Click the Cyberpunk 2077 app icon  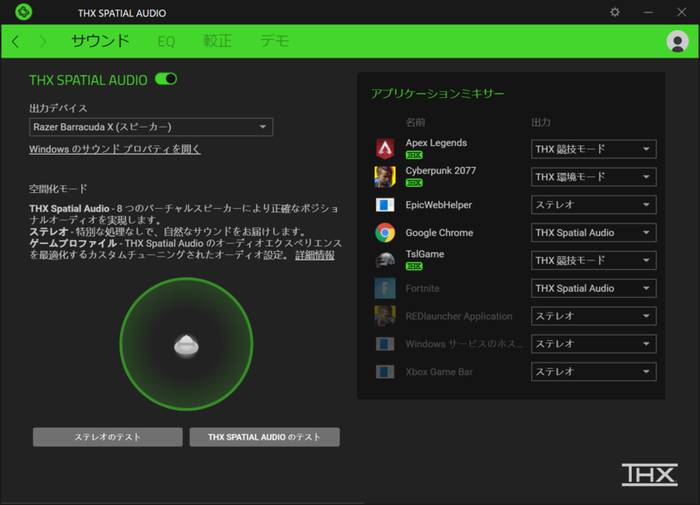(x=385, y=176)
